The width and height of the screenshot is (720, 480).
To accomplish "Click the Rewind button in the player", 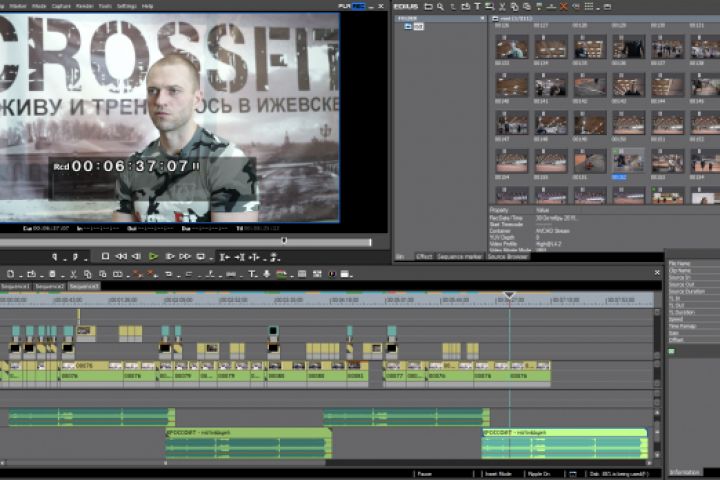I will point(121,256).
